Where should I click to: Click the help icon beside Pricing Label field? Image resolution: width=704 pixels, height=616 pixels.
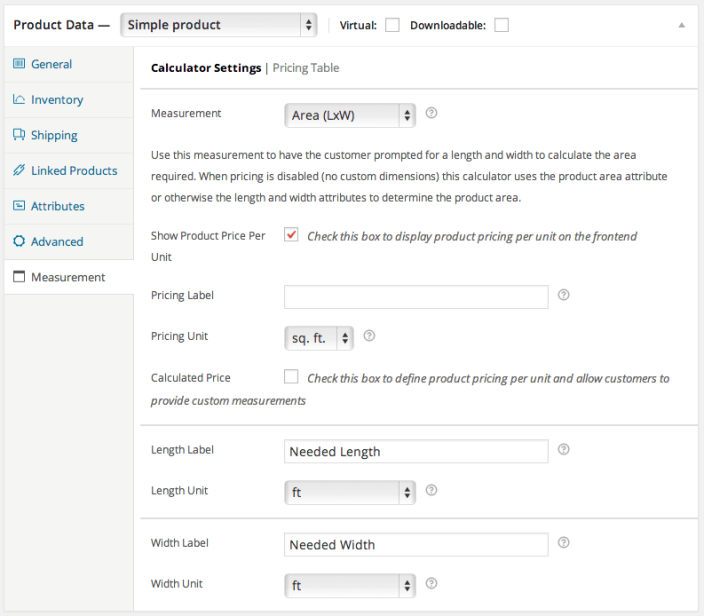click(x=563, y=295)
